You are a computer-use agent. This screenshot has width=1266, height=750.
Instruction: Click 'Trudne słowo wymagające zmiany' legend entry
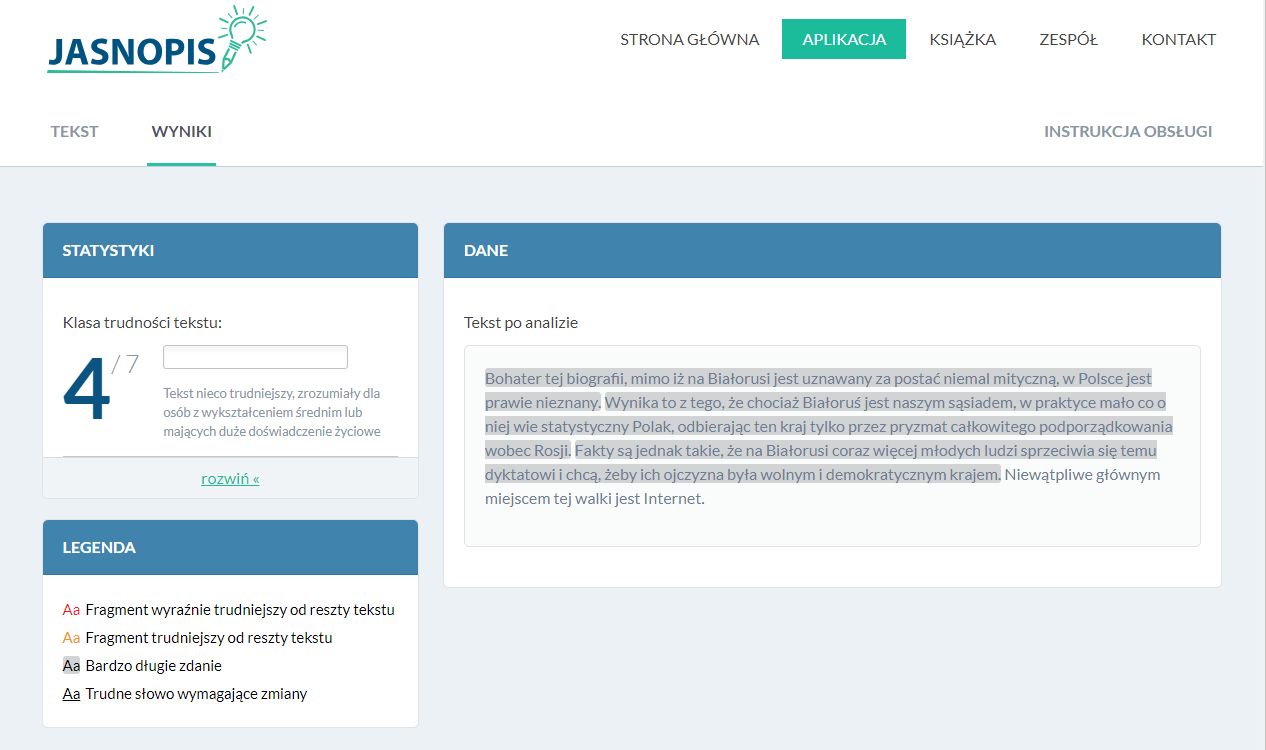pyautogui.click(x=196, y=694)
